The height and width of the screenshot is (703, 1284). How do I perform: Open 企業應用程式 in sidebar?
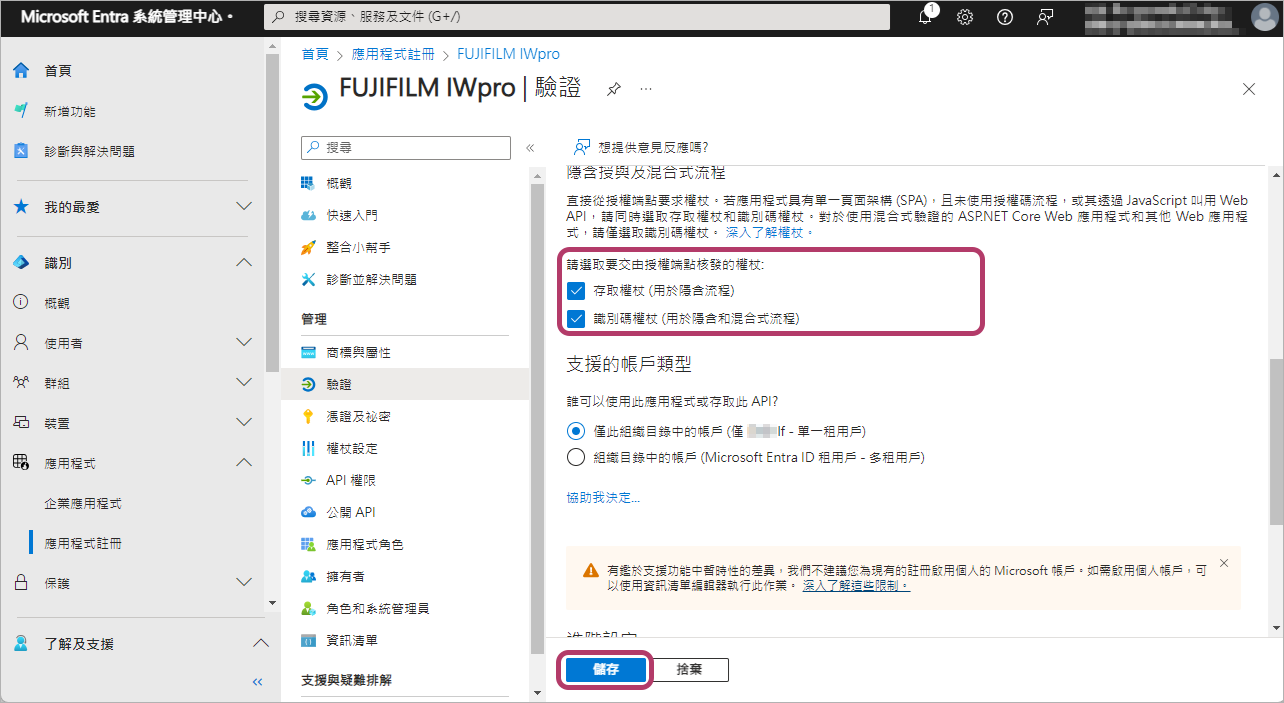tap(83, 503)
